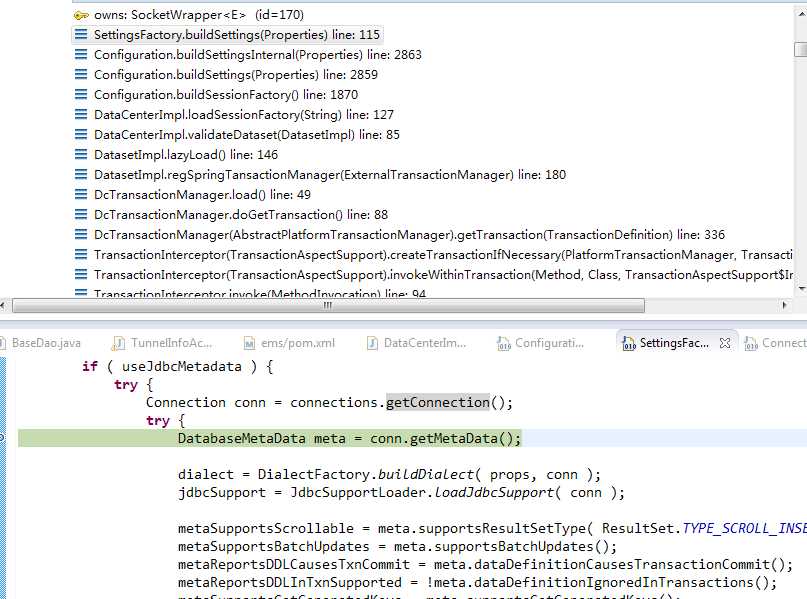
Task: Click stack frame icon of DcTransactionManager.doGetTransaction row
Action: click(81, 215)
